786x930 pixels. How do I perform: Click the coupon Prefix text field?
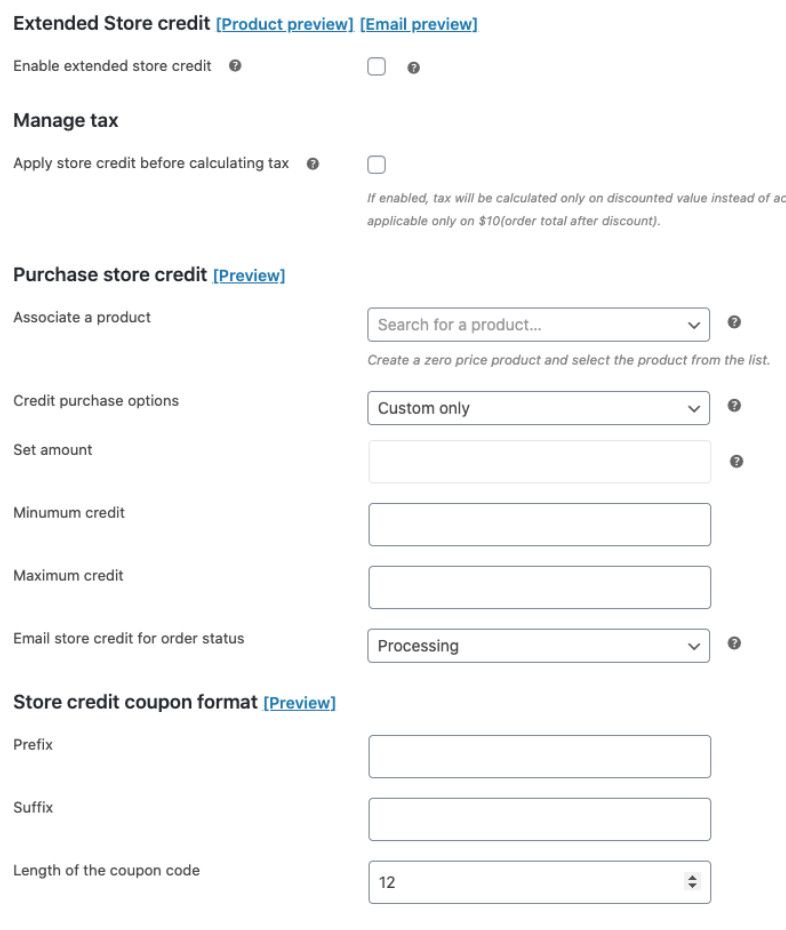539,757
